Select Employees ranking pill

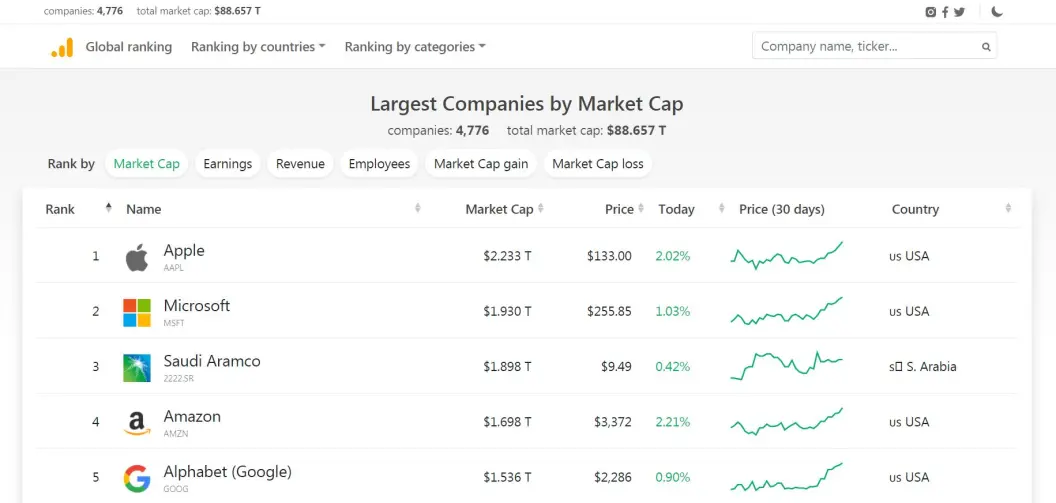[379, 164]
